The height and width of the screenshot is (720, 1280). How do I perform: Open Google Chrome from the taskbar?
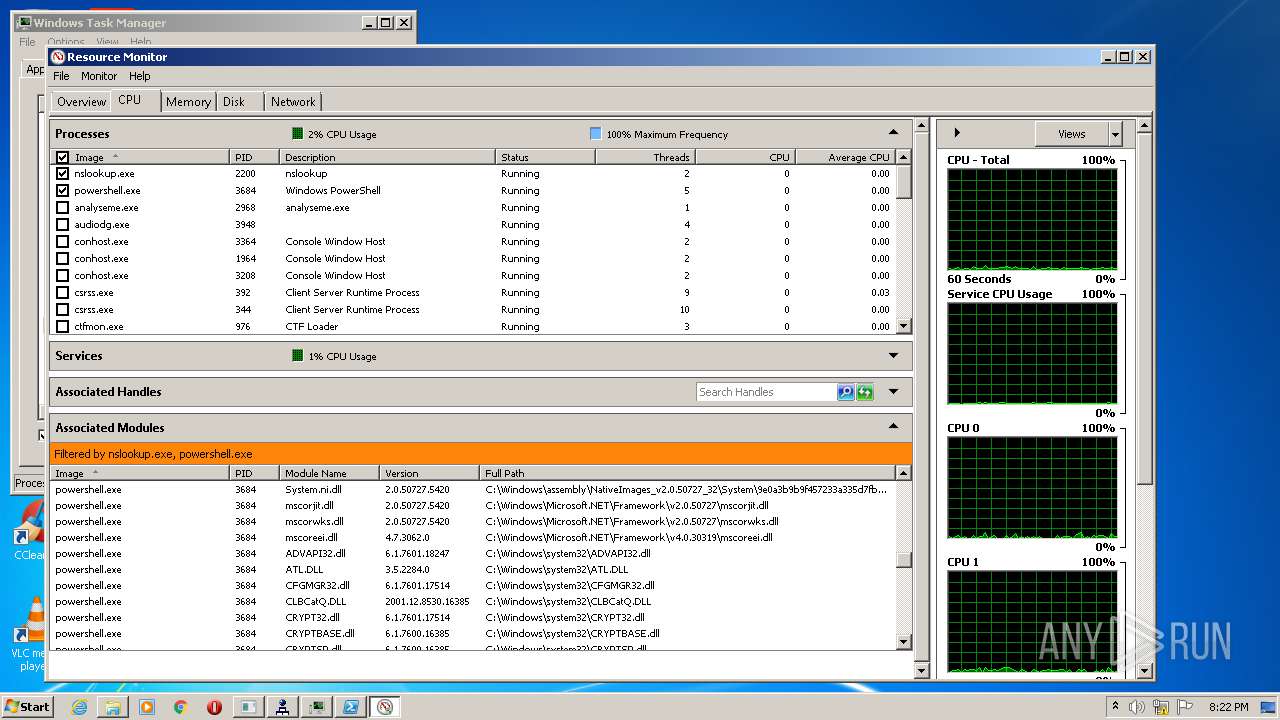pos(181,707)
